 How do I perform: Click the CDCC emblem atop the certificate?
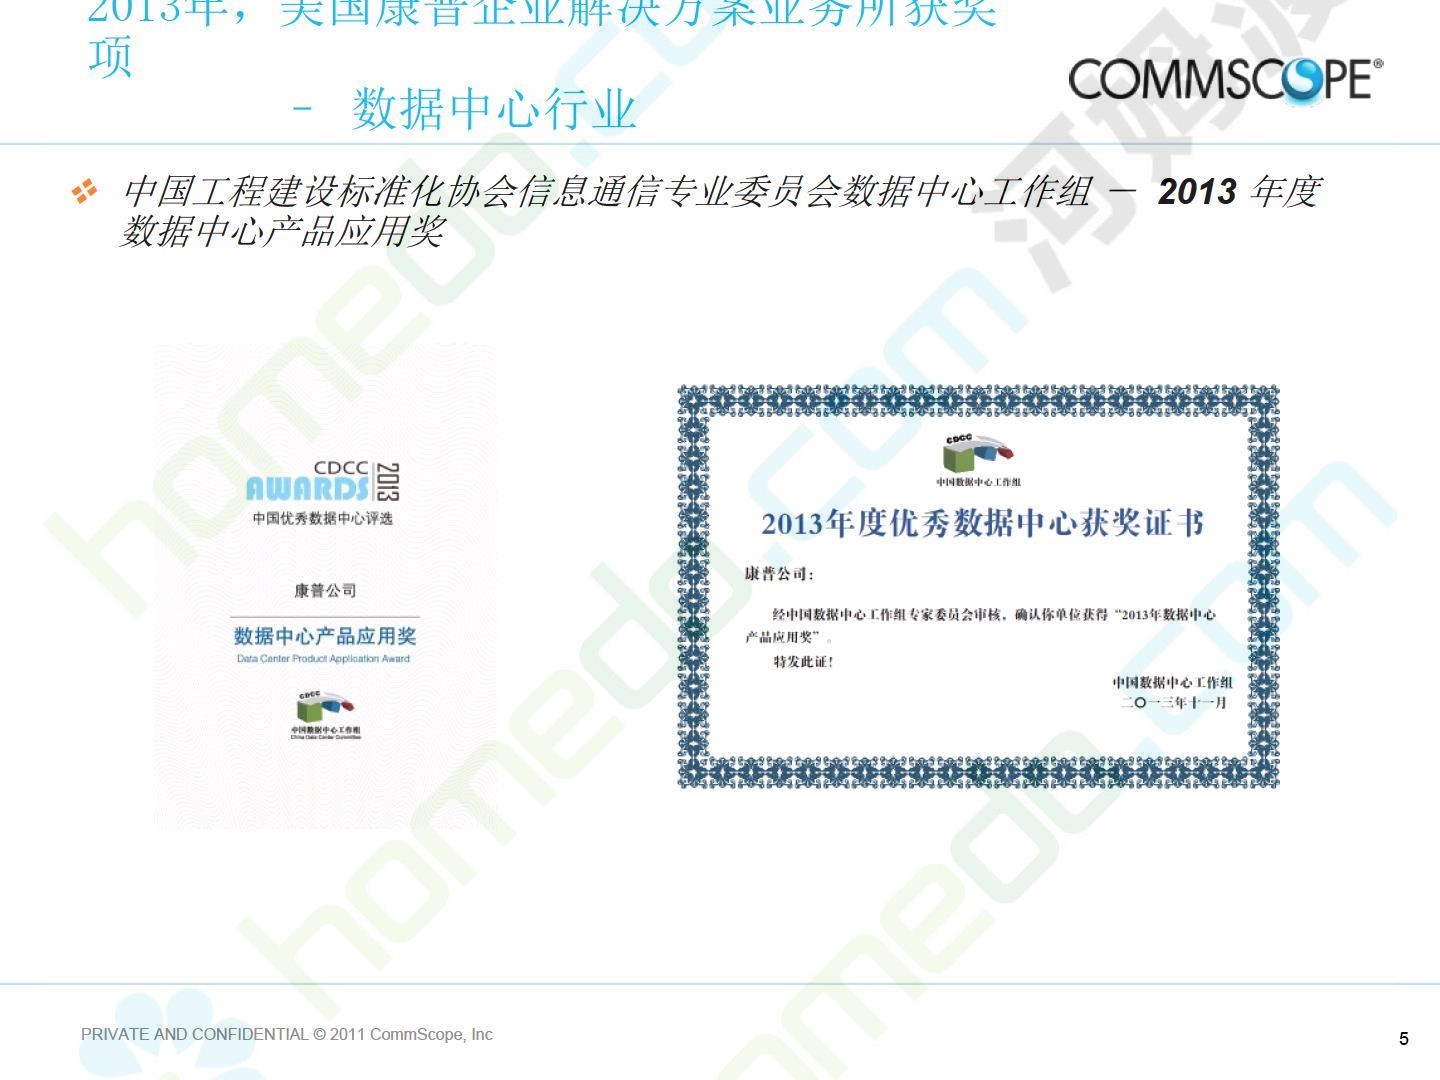pos(978,460)
